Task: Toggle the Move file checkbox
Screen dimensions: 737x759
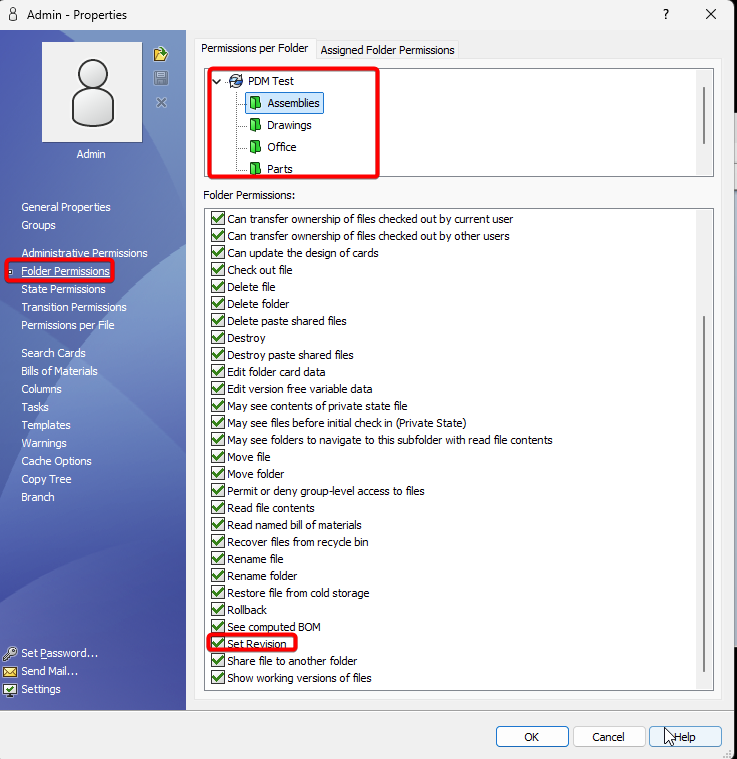Action: 218,456
